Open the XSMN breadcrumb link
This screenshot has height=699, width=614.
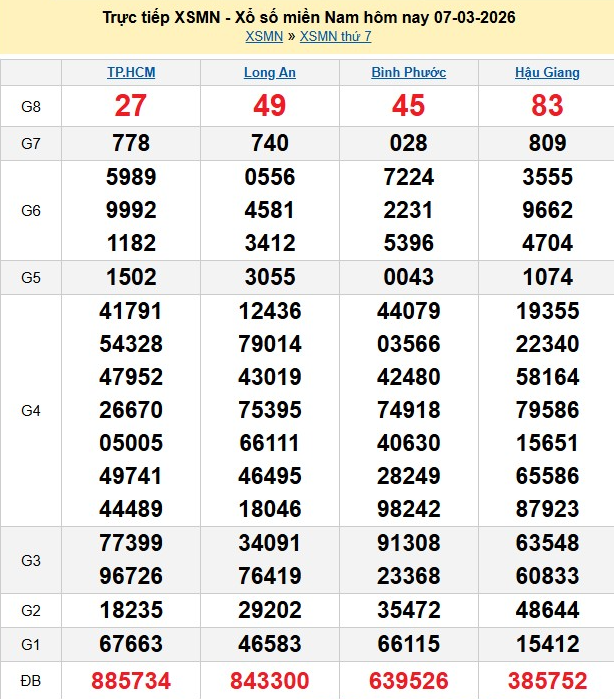tap(263, 37)
